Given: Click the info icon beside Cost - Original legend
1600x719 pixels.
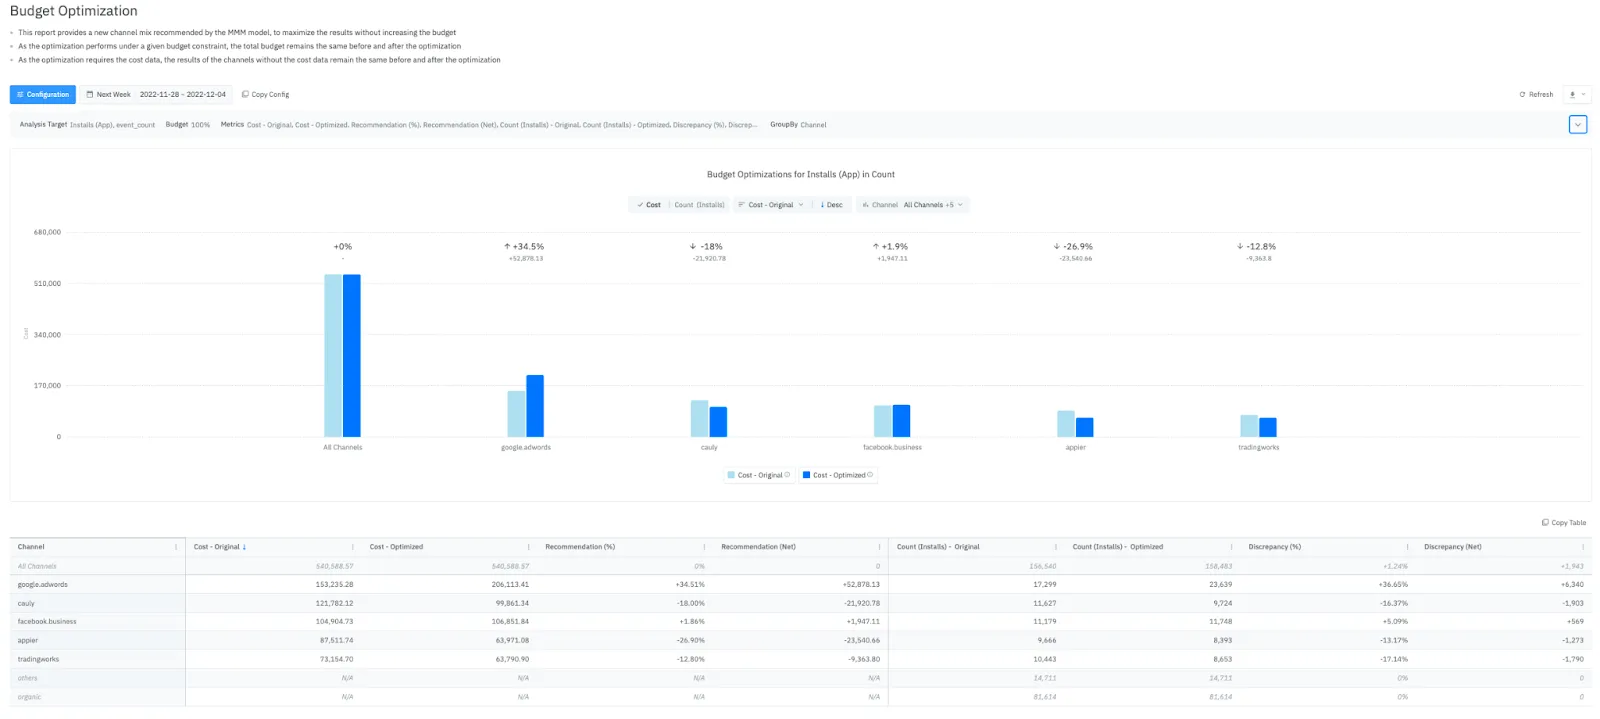Looking at the screenshot, I should (x=788, y=475).
